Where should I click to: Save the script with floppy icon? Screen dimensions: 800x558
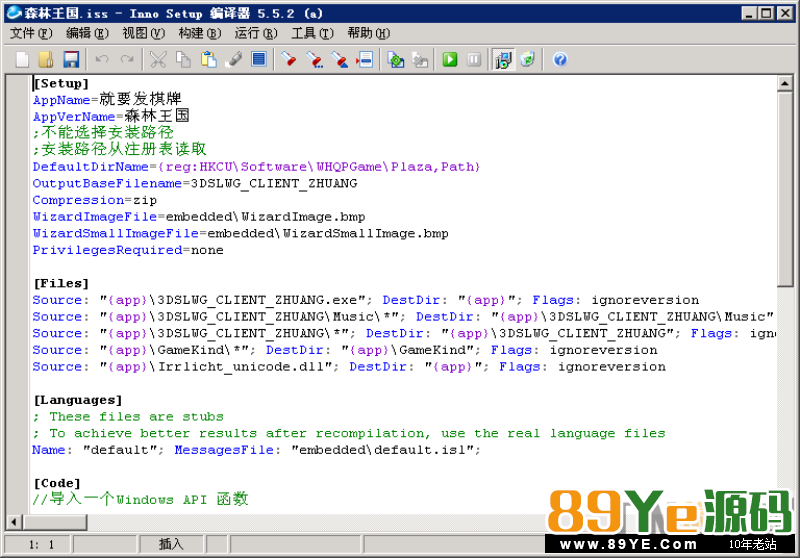71,60
